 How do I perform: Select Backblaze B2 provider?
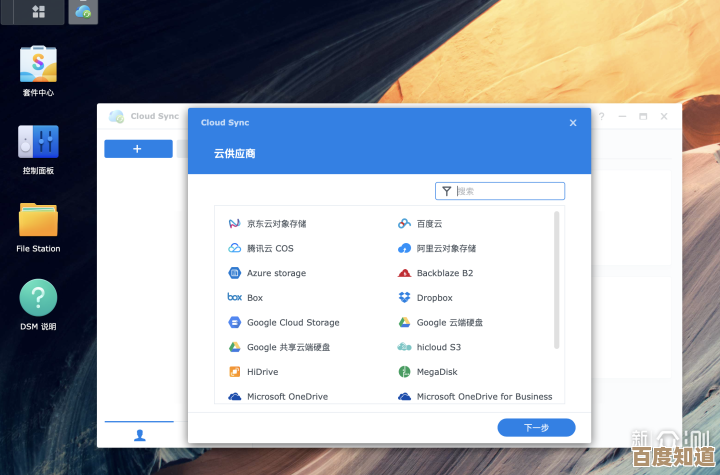[444, 273]
